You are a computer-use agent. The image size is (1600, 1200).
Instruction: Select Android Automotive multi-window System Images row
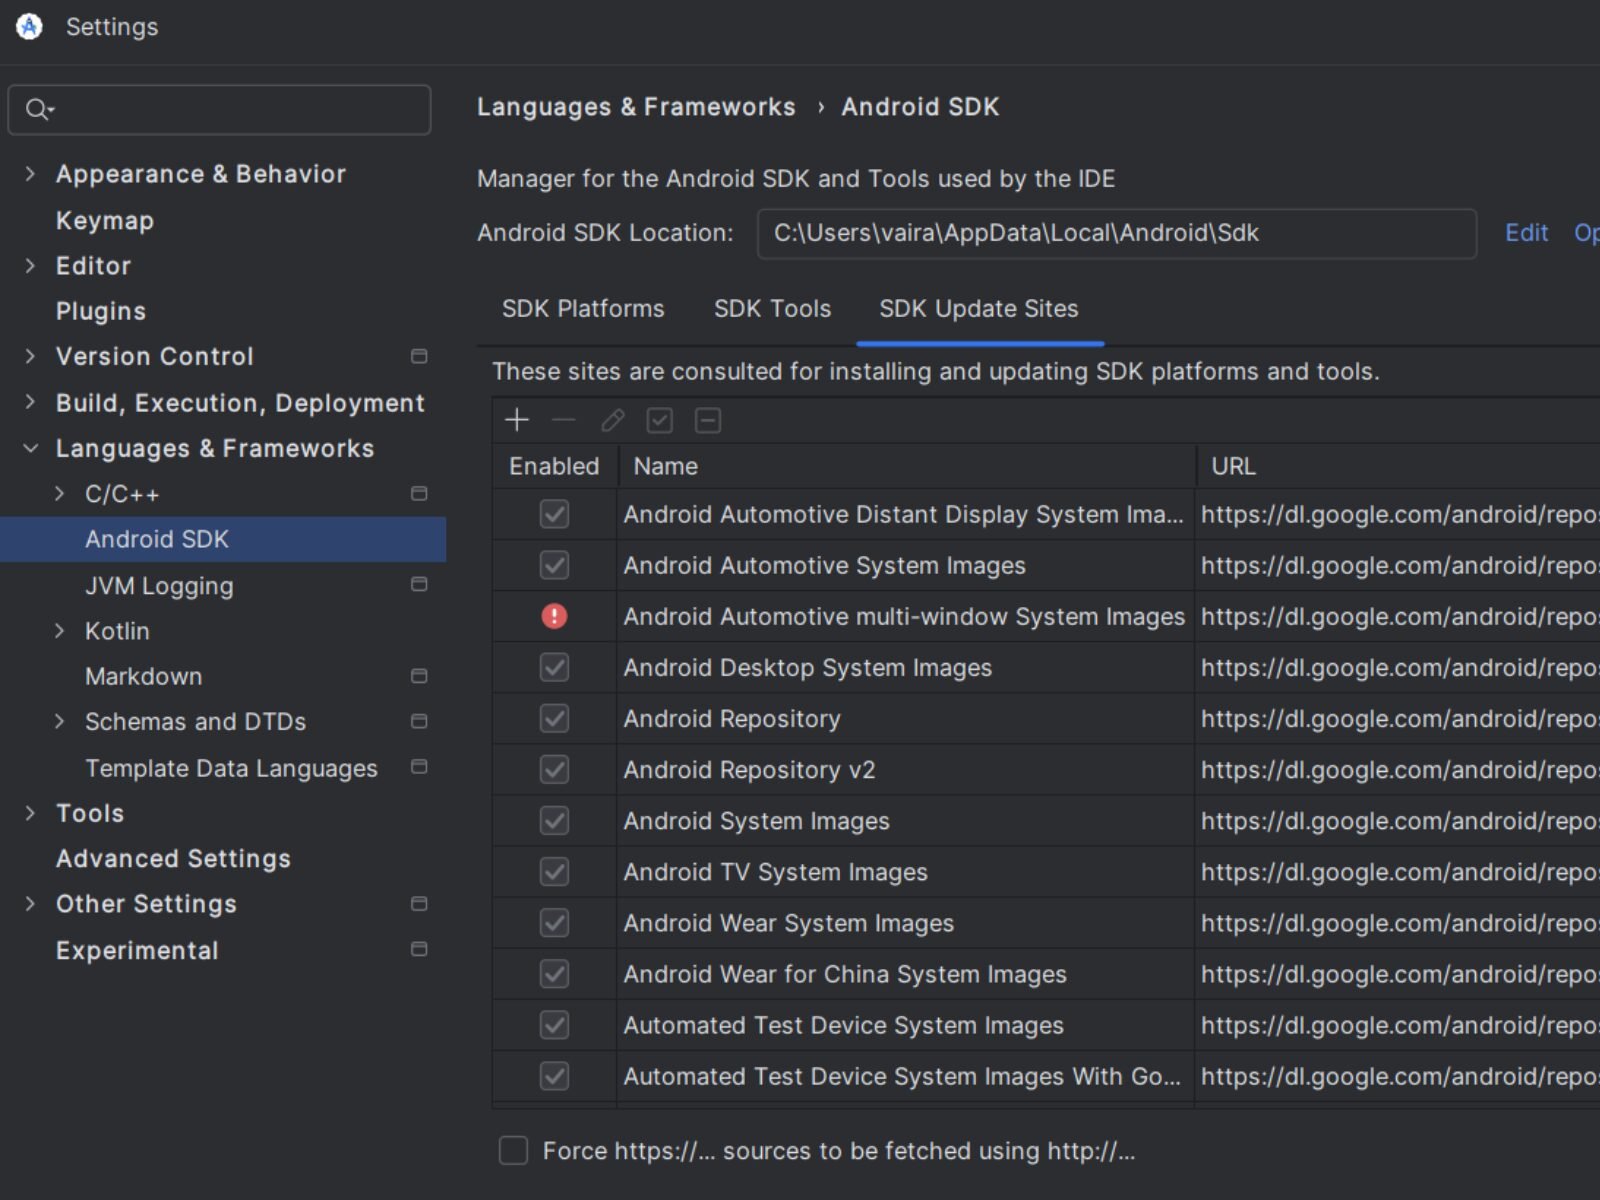coord(1046,616)
